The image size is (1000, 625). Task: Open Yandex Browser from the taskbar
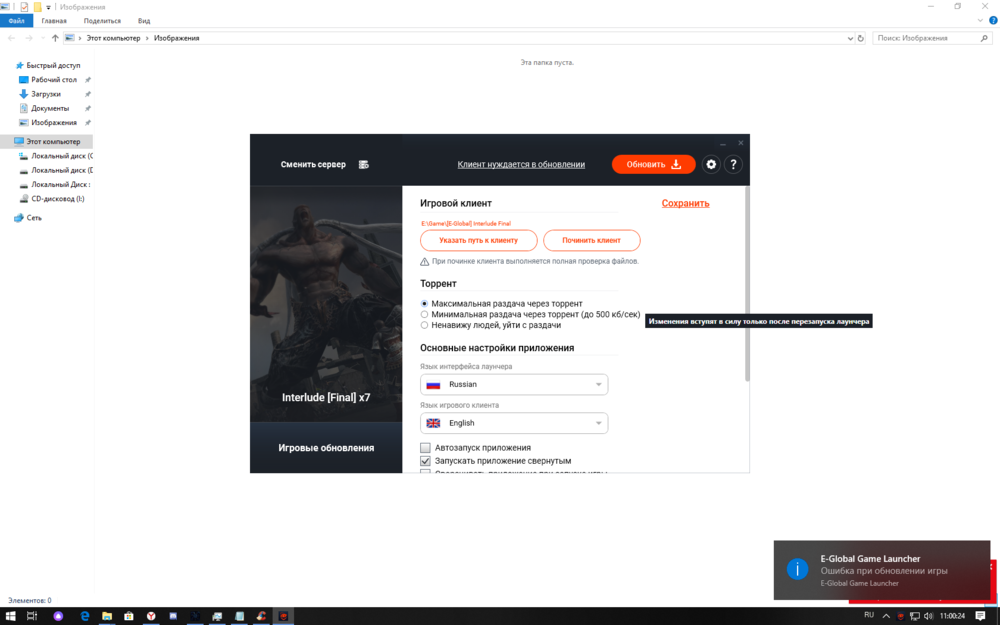pos(151,616)
